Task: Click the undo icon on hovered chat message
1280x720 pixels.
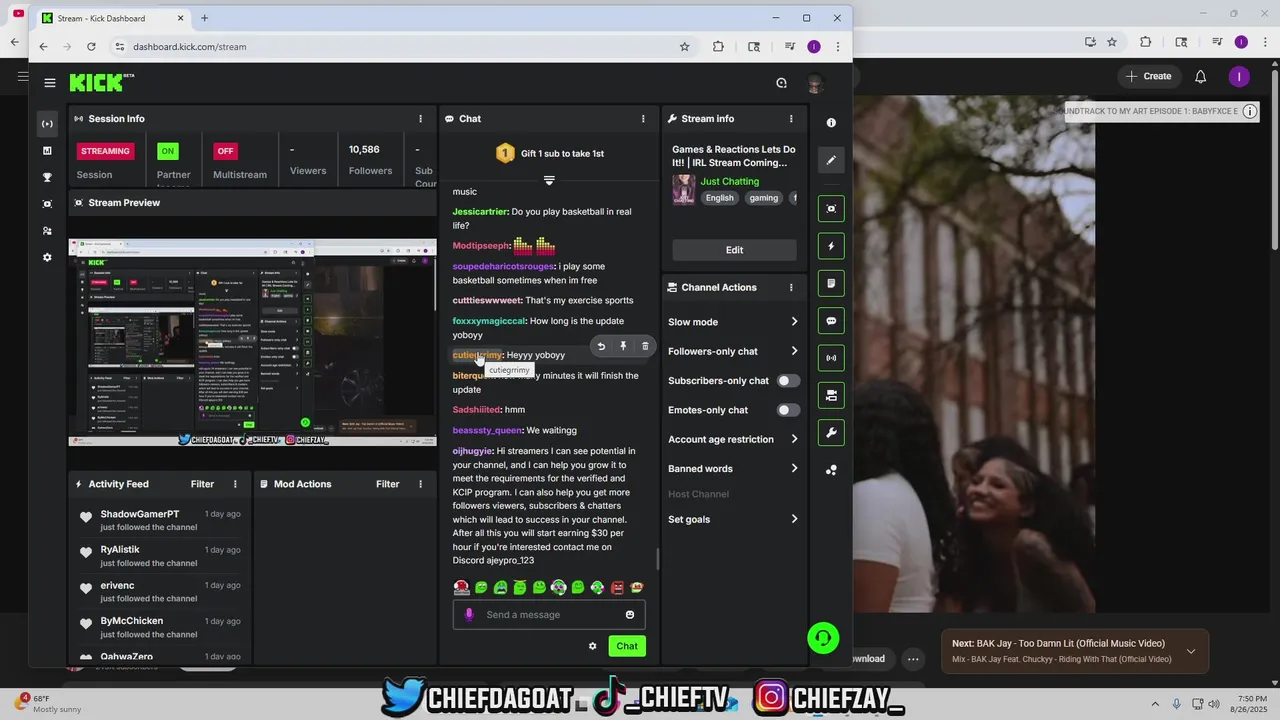Action: (x=601, y=346)
